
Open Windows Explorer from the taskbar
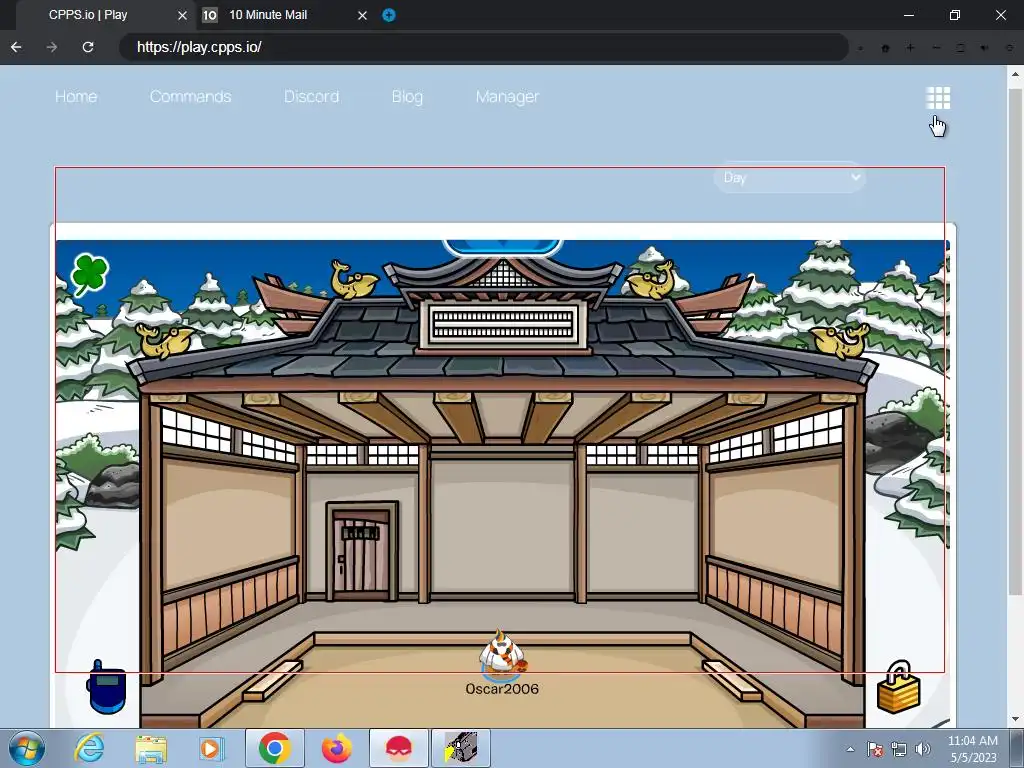point(151,748)
